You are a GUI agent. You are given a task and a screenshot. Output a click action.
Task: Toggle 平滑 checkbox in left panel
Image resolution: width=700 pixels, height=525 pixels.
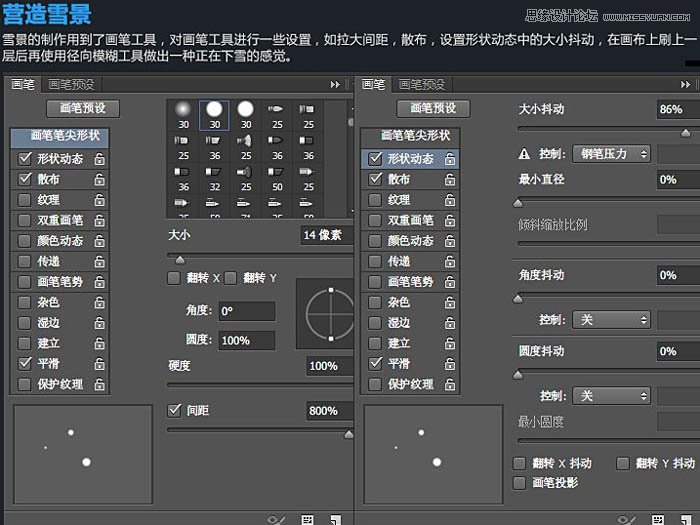point(25,363)
